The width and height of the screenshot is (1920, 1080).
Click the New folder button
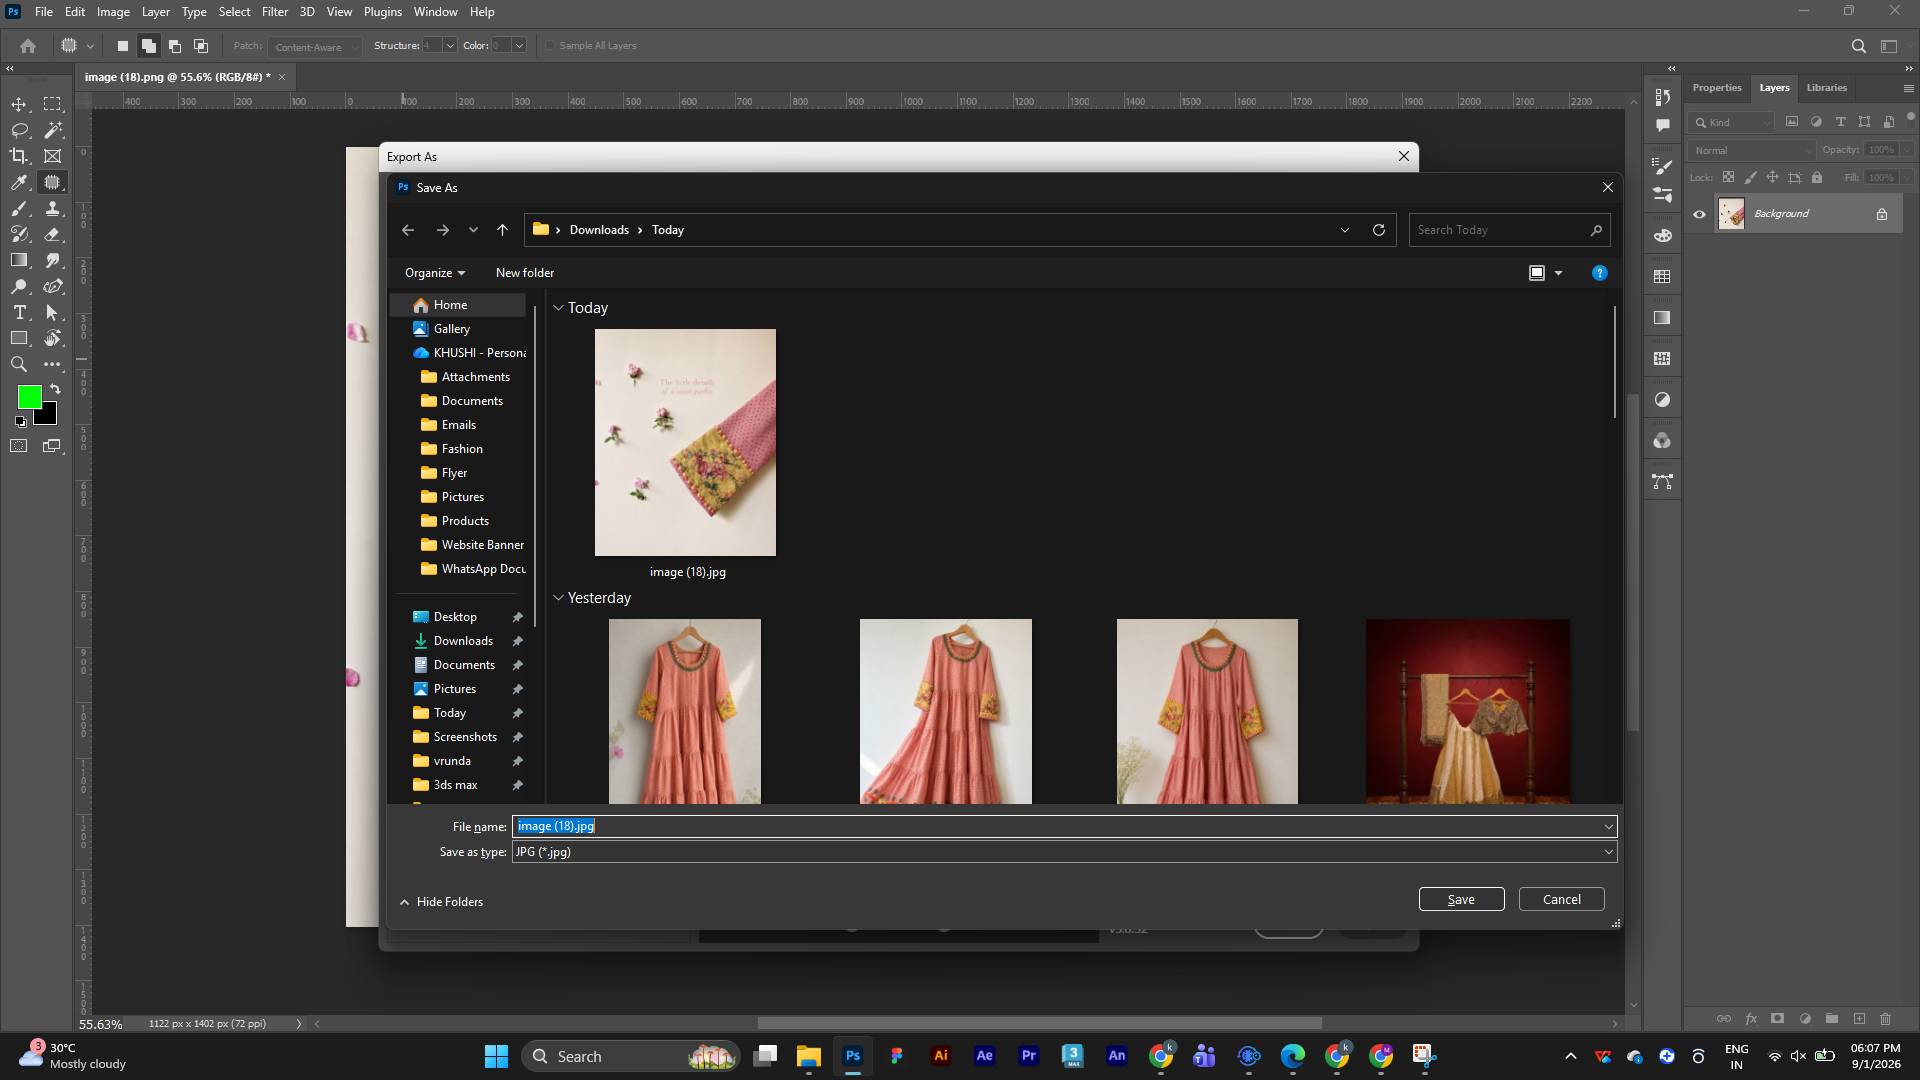point(525,273)
